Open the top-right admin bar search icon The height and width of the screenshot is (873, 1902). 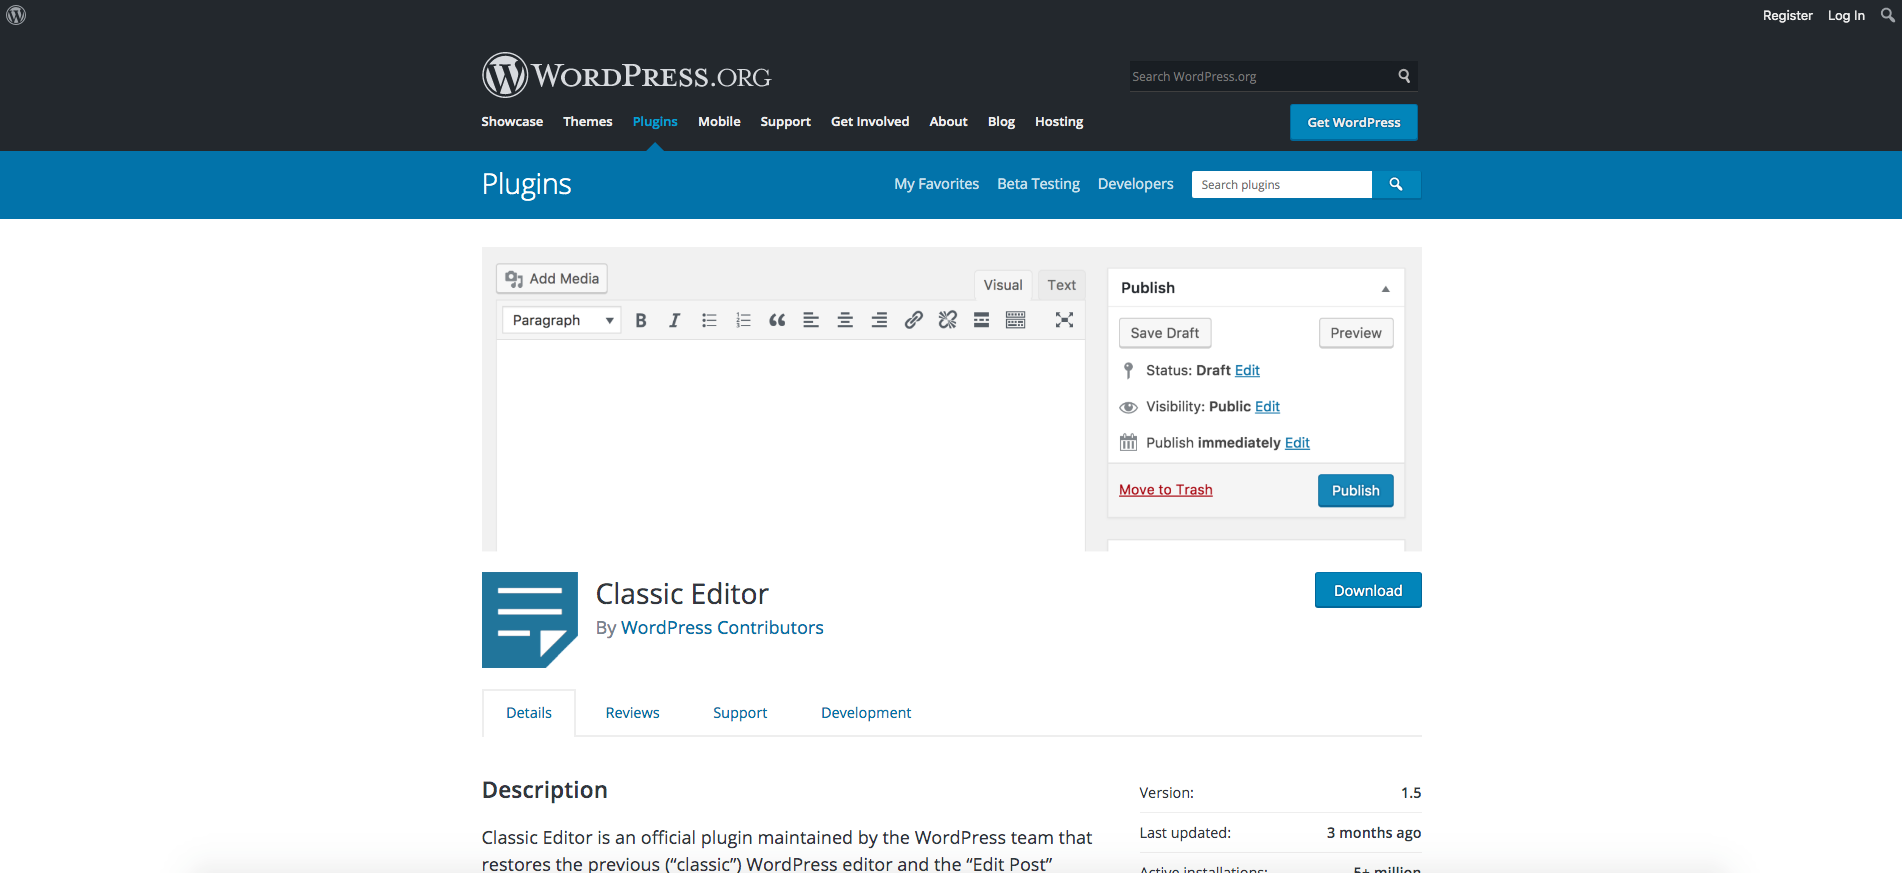pos(1887,15)
